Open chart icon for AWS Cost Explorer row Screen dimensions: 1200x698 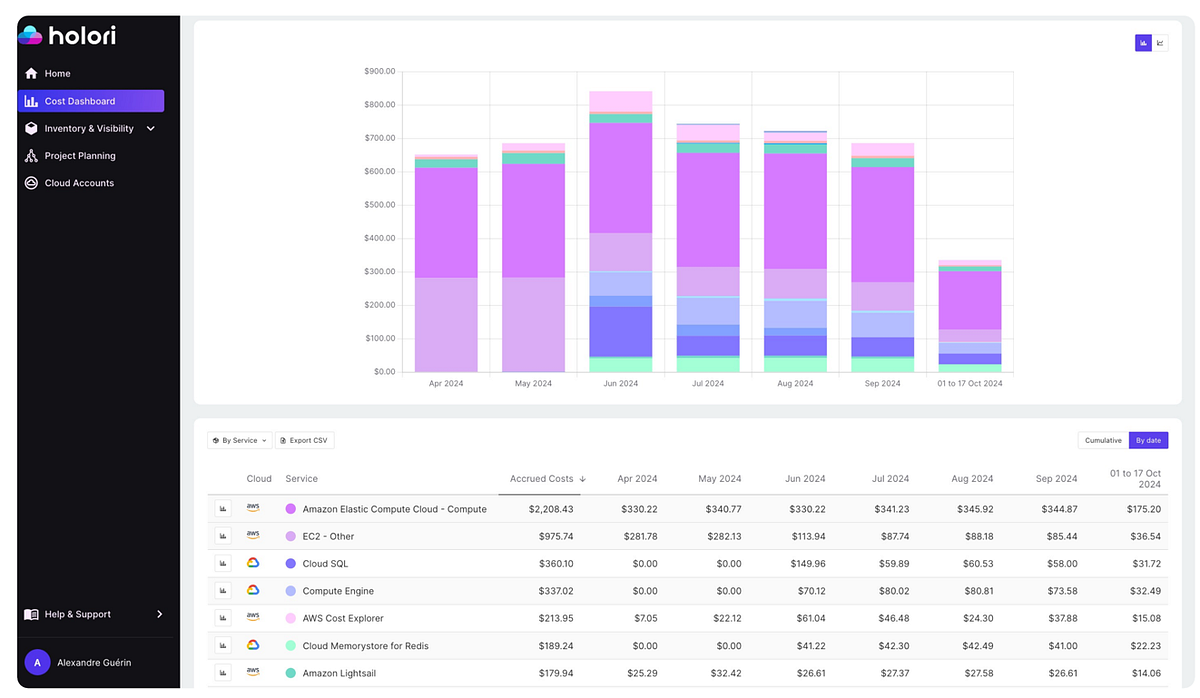tap(223, 618)
